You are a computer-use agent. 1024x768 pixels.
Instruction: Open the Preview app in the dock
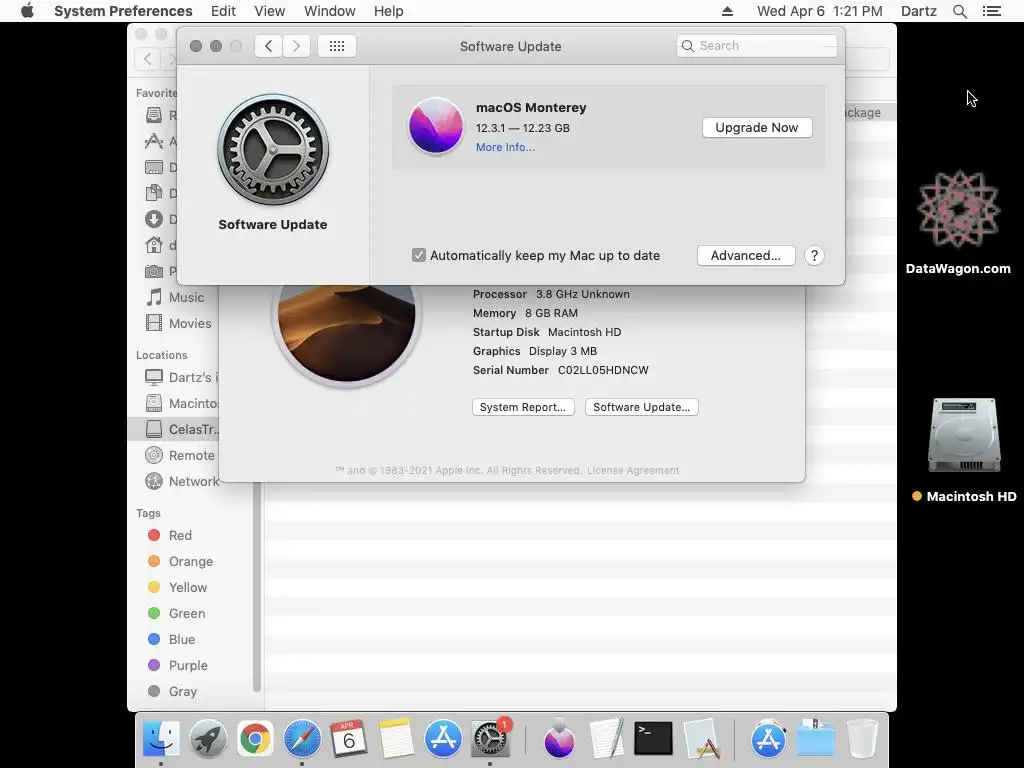tap(701, 739)
